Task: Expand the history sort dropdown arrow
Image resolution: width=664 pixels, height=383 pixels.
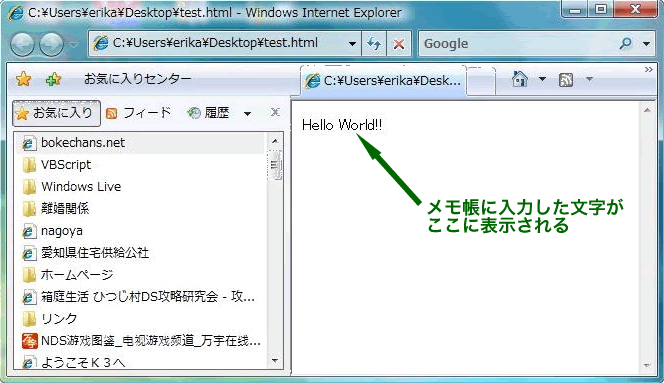Action: point(247,114)
